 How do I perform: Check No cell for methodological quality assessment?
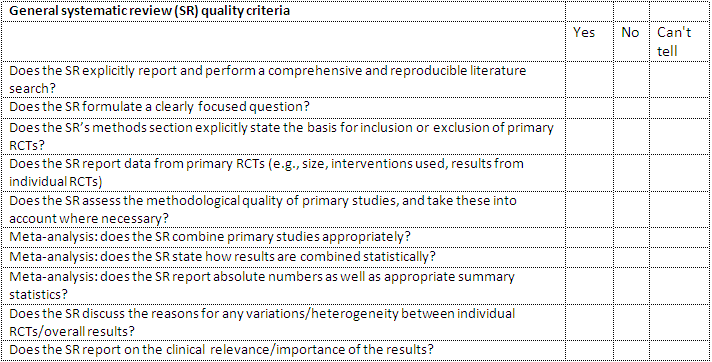631,209
